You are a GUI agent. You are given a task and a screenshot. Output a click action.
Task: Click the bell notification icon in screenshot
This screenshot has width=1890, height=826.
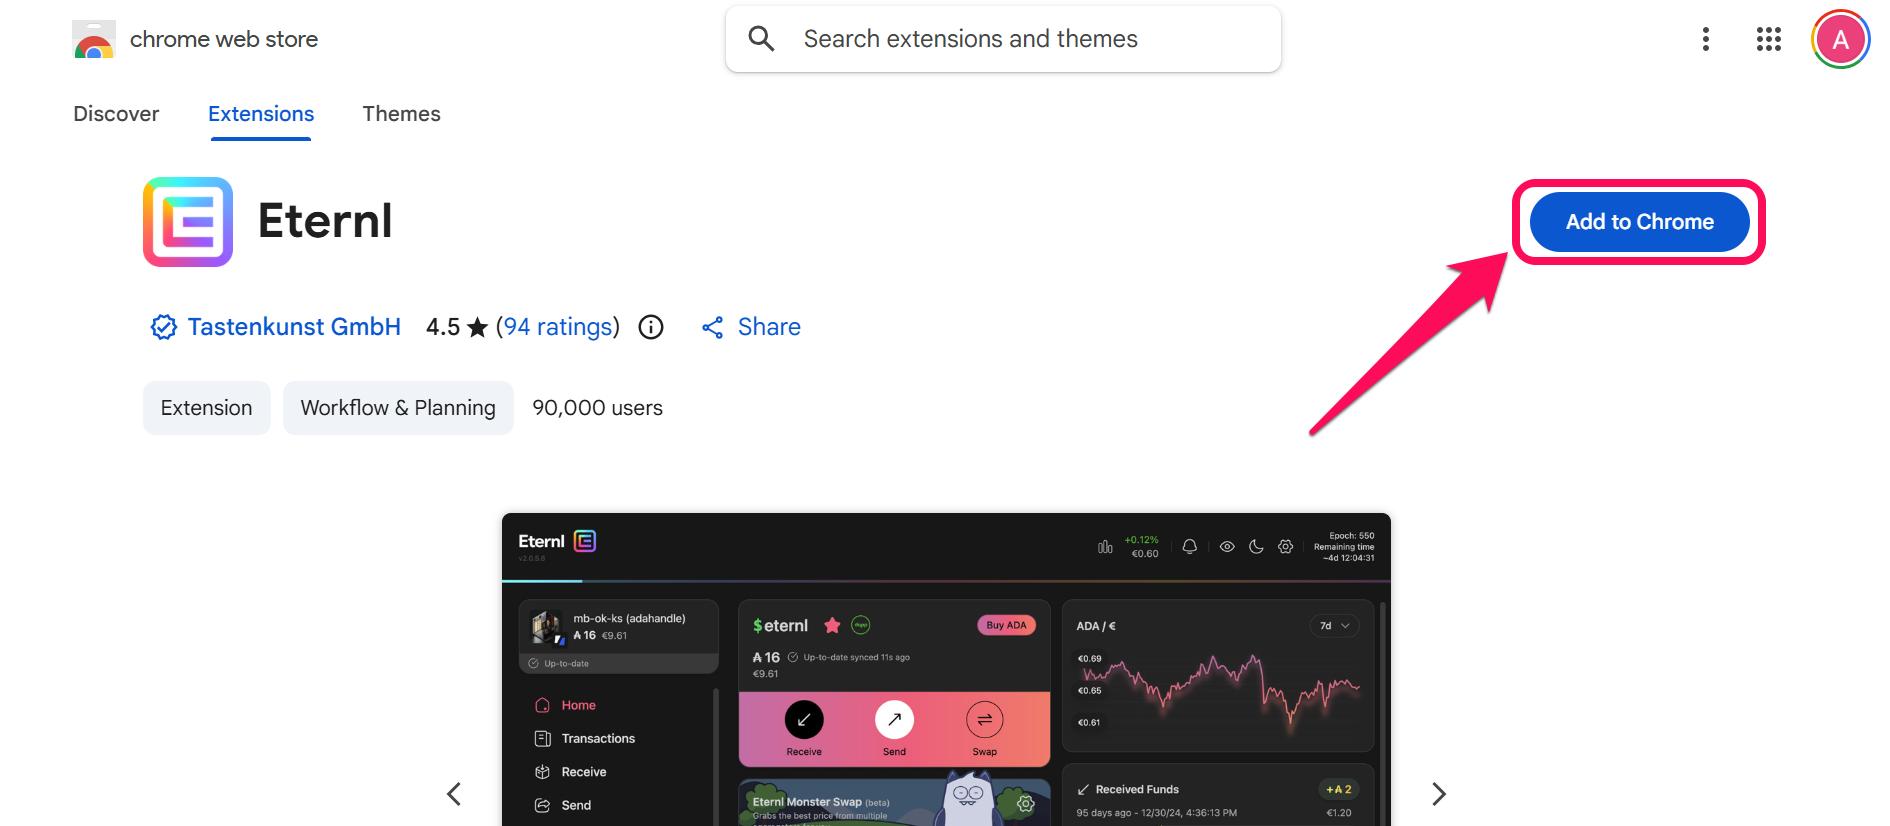[1189, 546]
